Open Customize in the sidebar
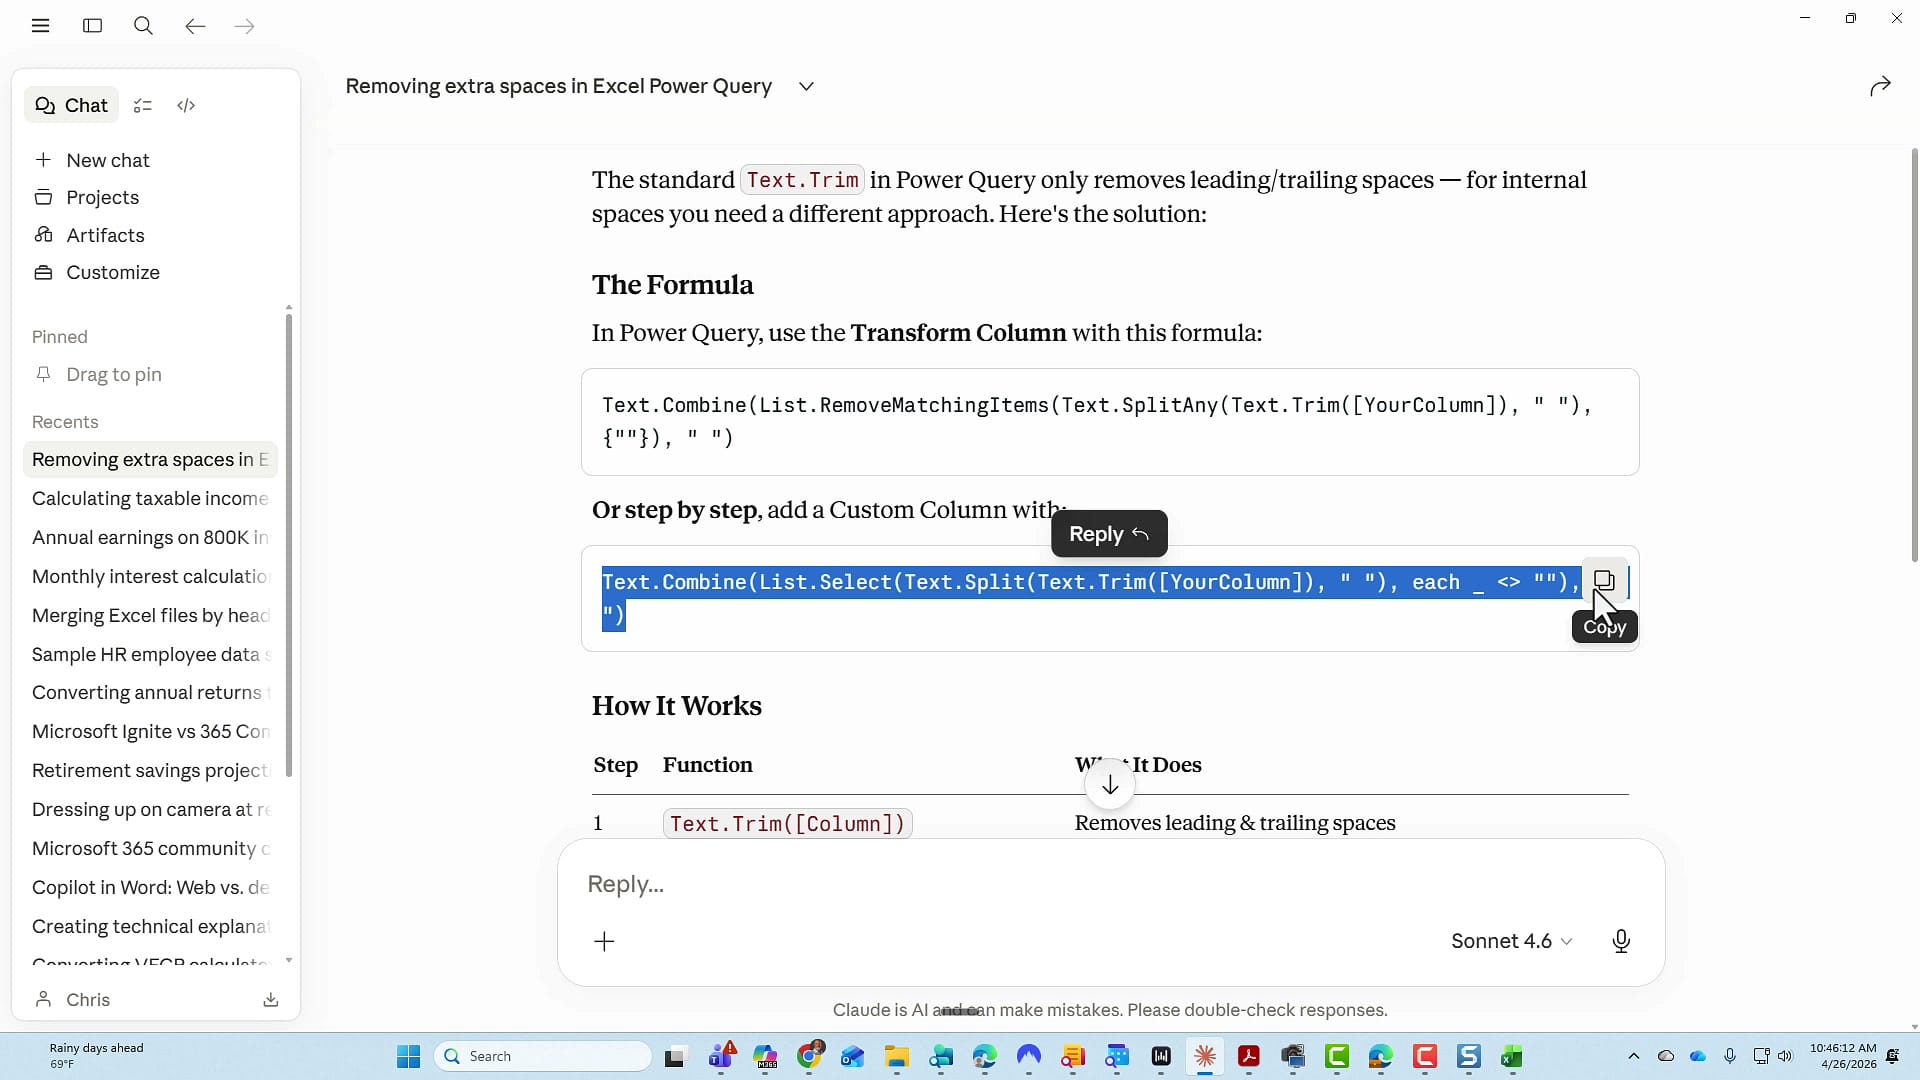The image size is (1920, 1080). (x=111, y=272)
